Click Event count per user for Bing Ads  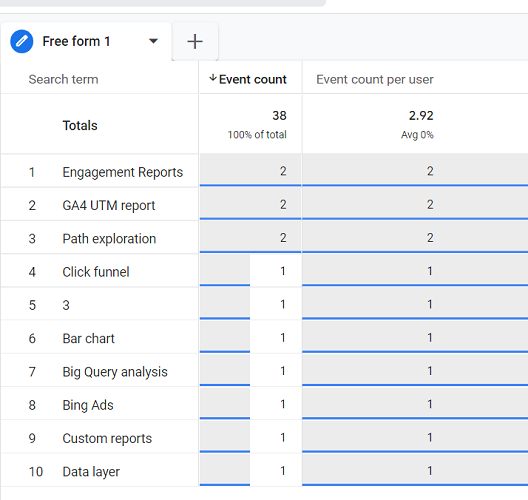pyautogui.click(x=415, y=403)
